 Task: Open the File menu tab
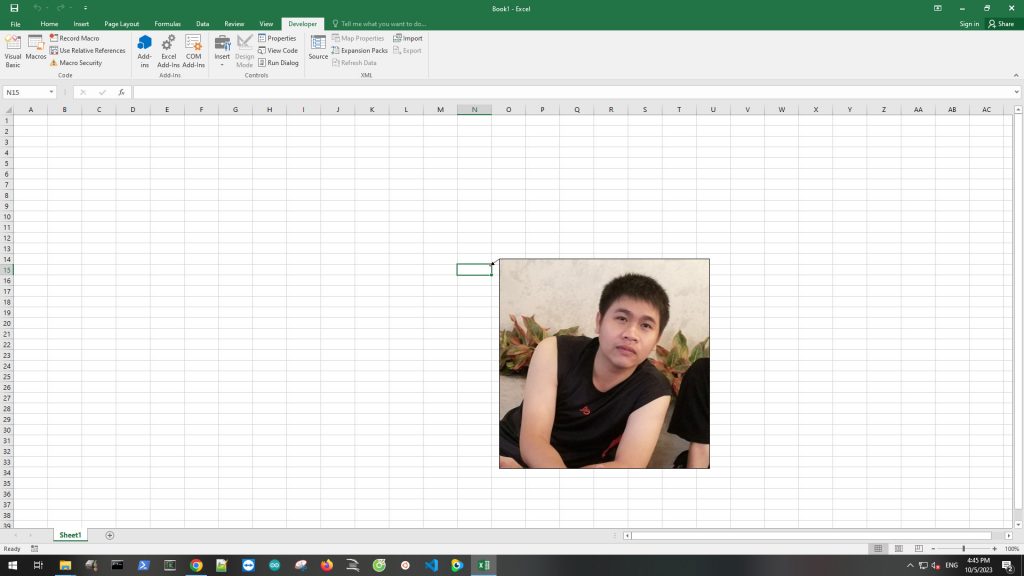click(x=15, y=23)
